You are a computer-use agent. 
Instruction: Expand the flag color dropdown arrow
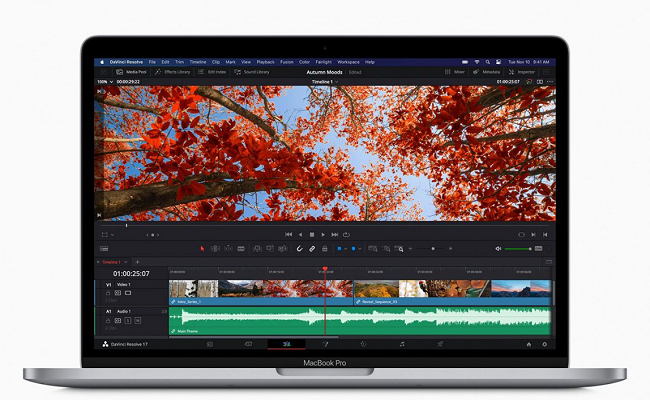345,249
